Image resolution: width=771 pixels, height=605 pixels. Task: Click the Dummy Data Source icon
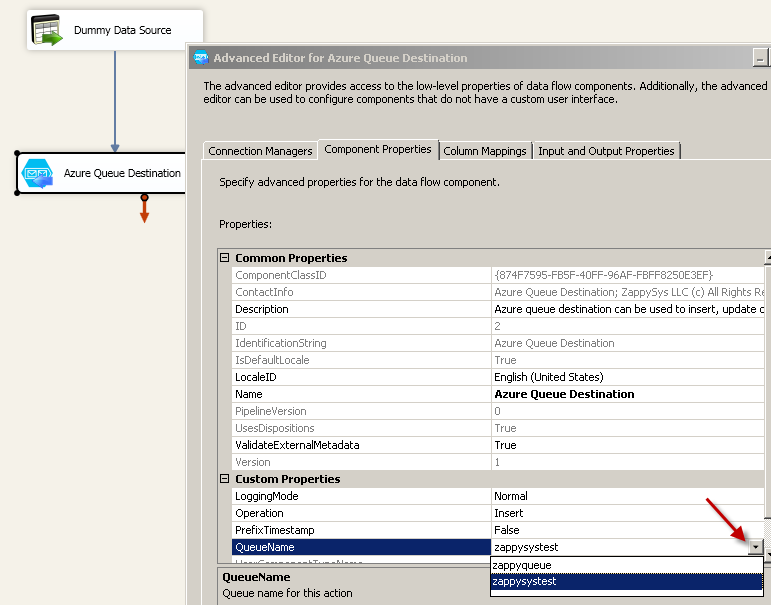pos(47,30)
